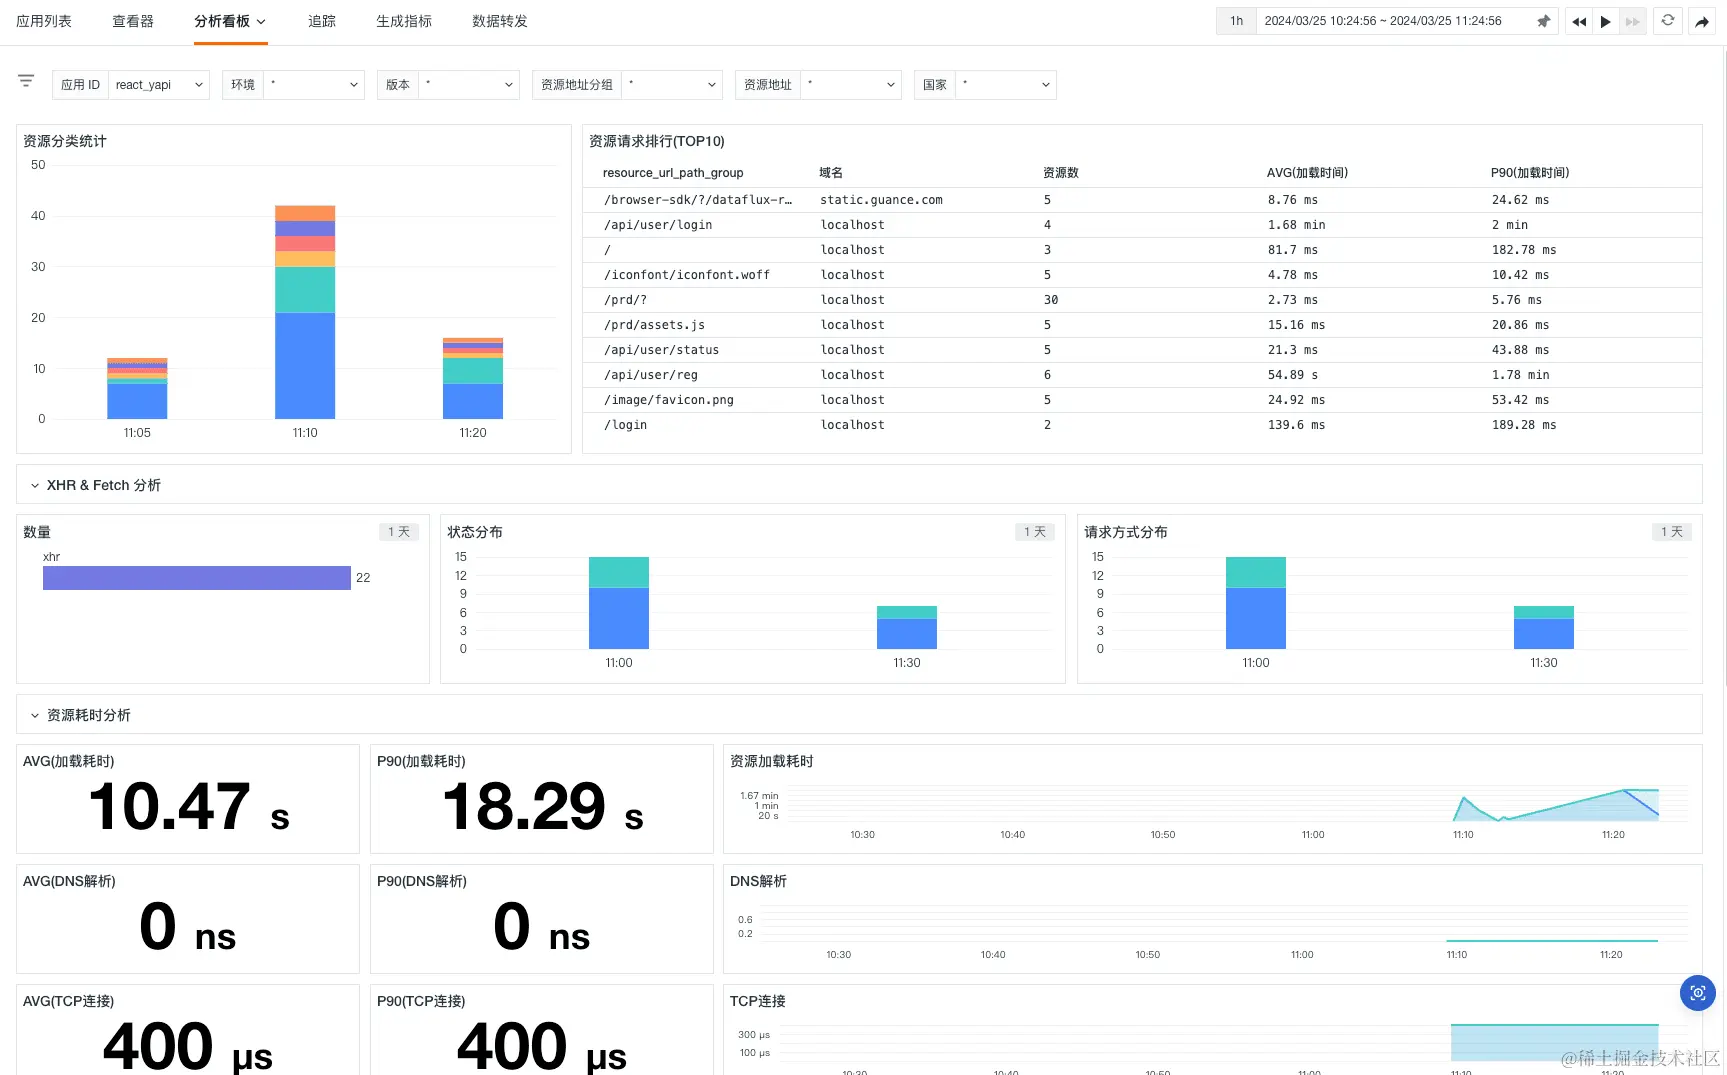The height and width of the screenshot is (1075, 1727).
Task: Switch to the 查看器 tab
Action: coord(133,21)
